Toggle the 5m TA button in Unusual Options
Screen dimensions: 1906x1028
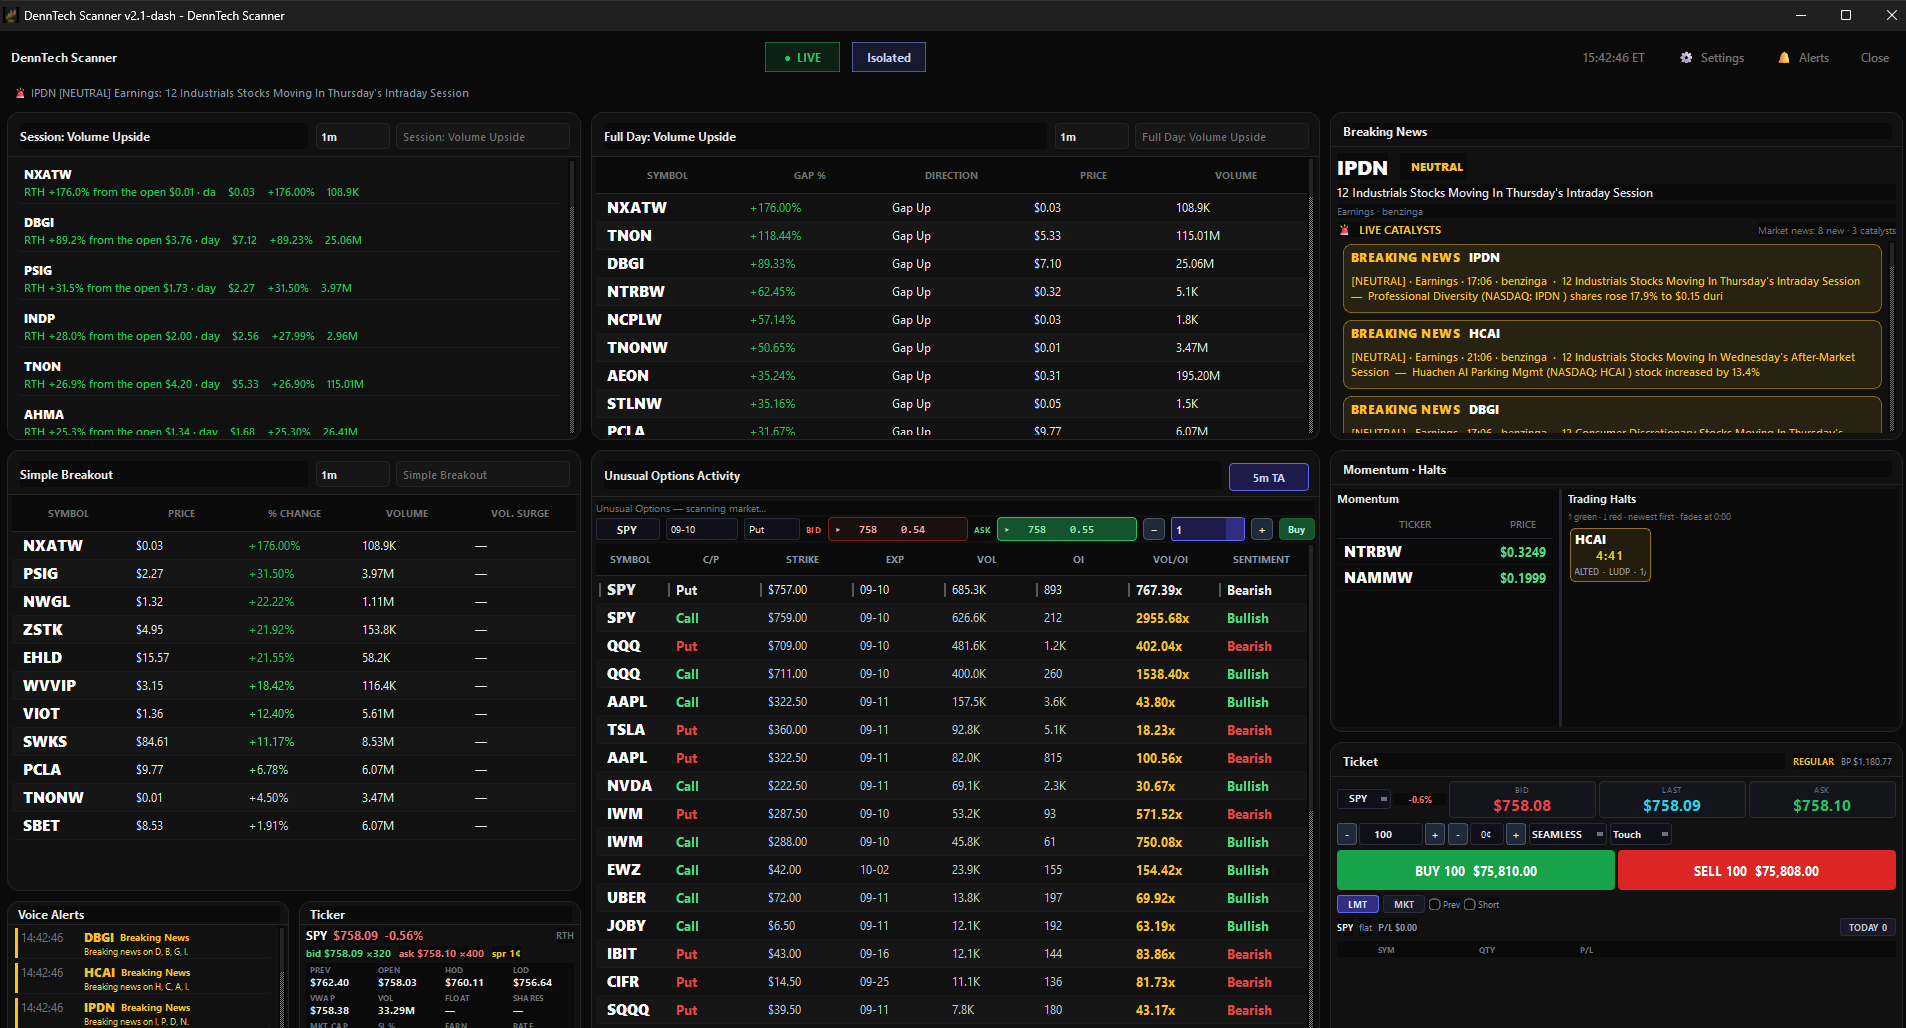click(x=1268, y=477)
